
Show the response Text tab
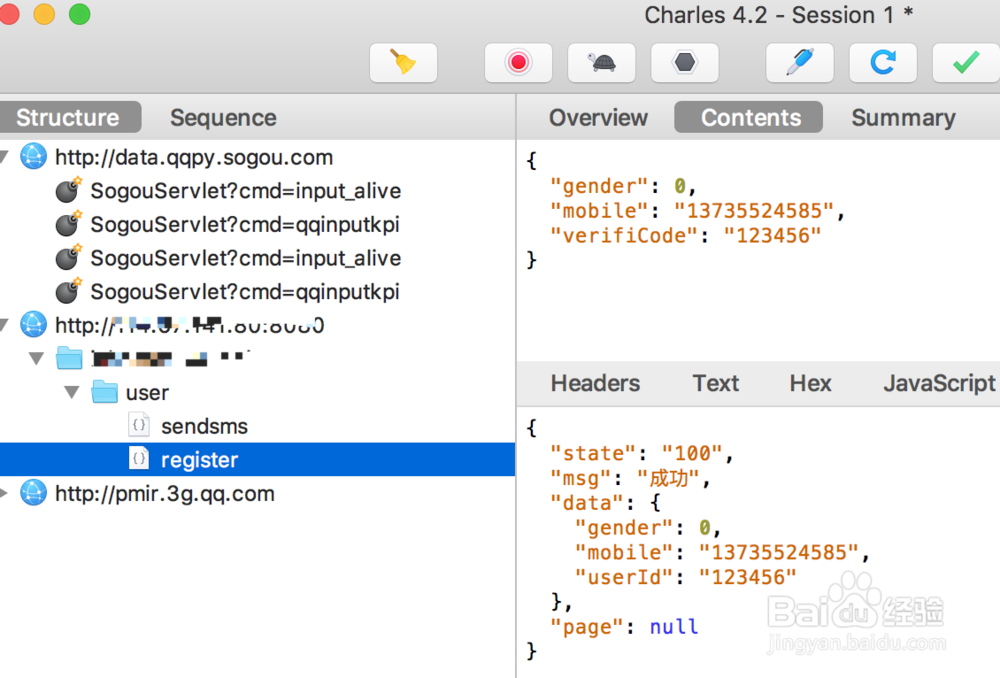[x=716, y=383]
